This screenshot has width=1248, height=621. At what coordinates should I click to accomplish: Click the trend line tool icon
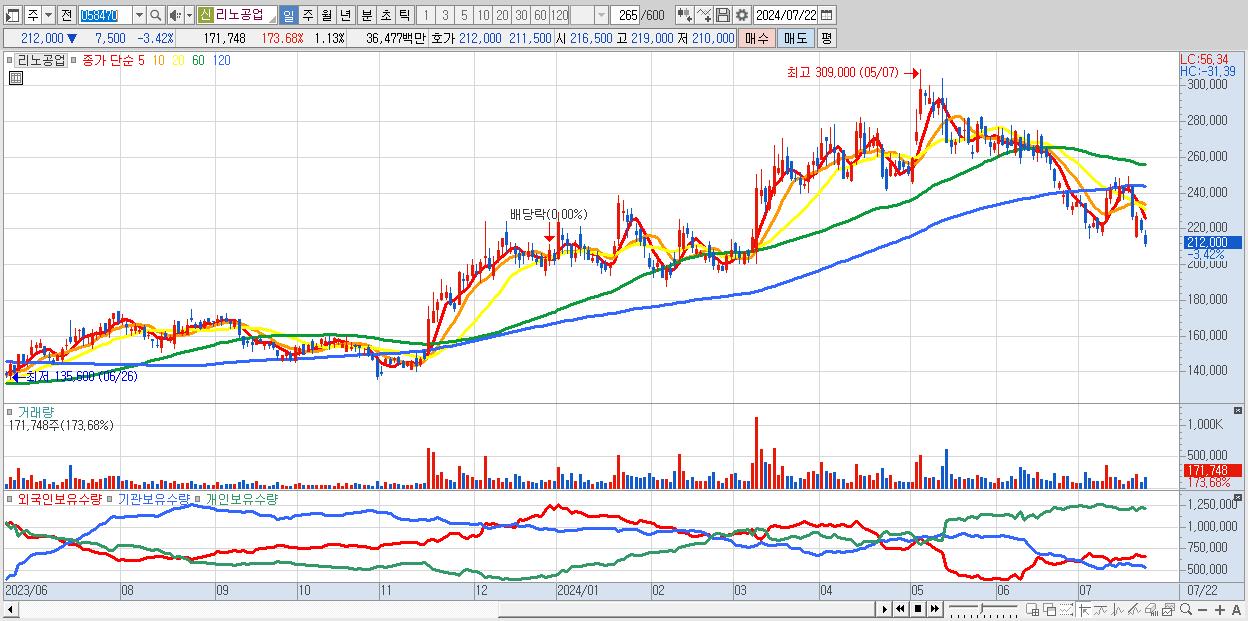(x=1133, y=609)
